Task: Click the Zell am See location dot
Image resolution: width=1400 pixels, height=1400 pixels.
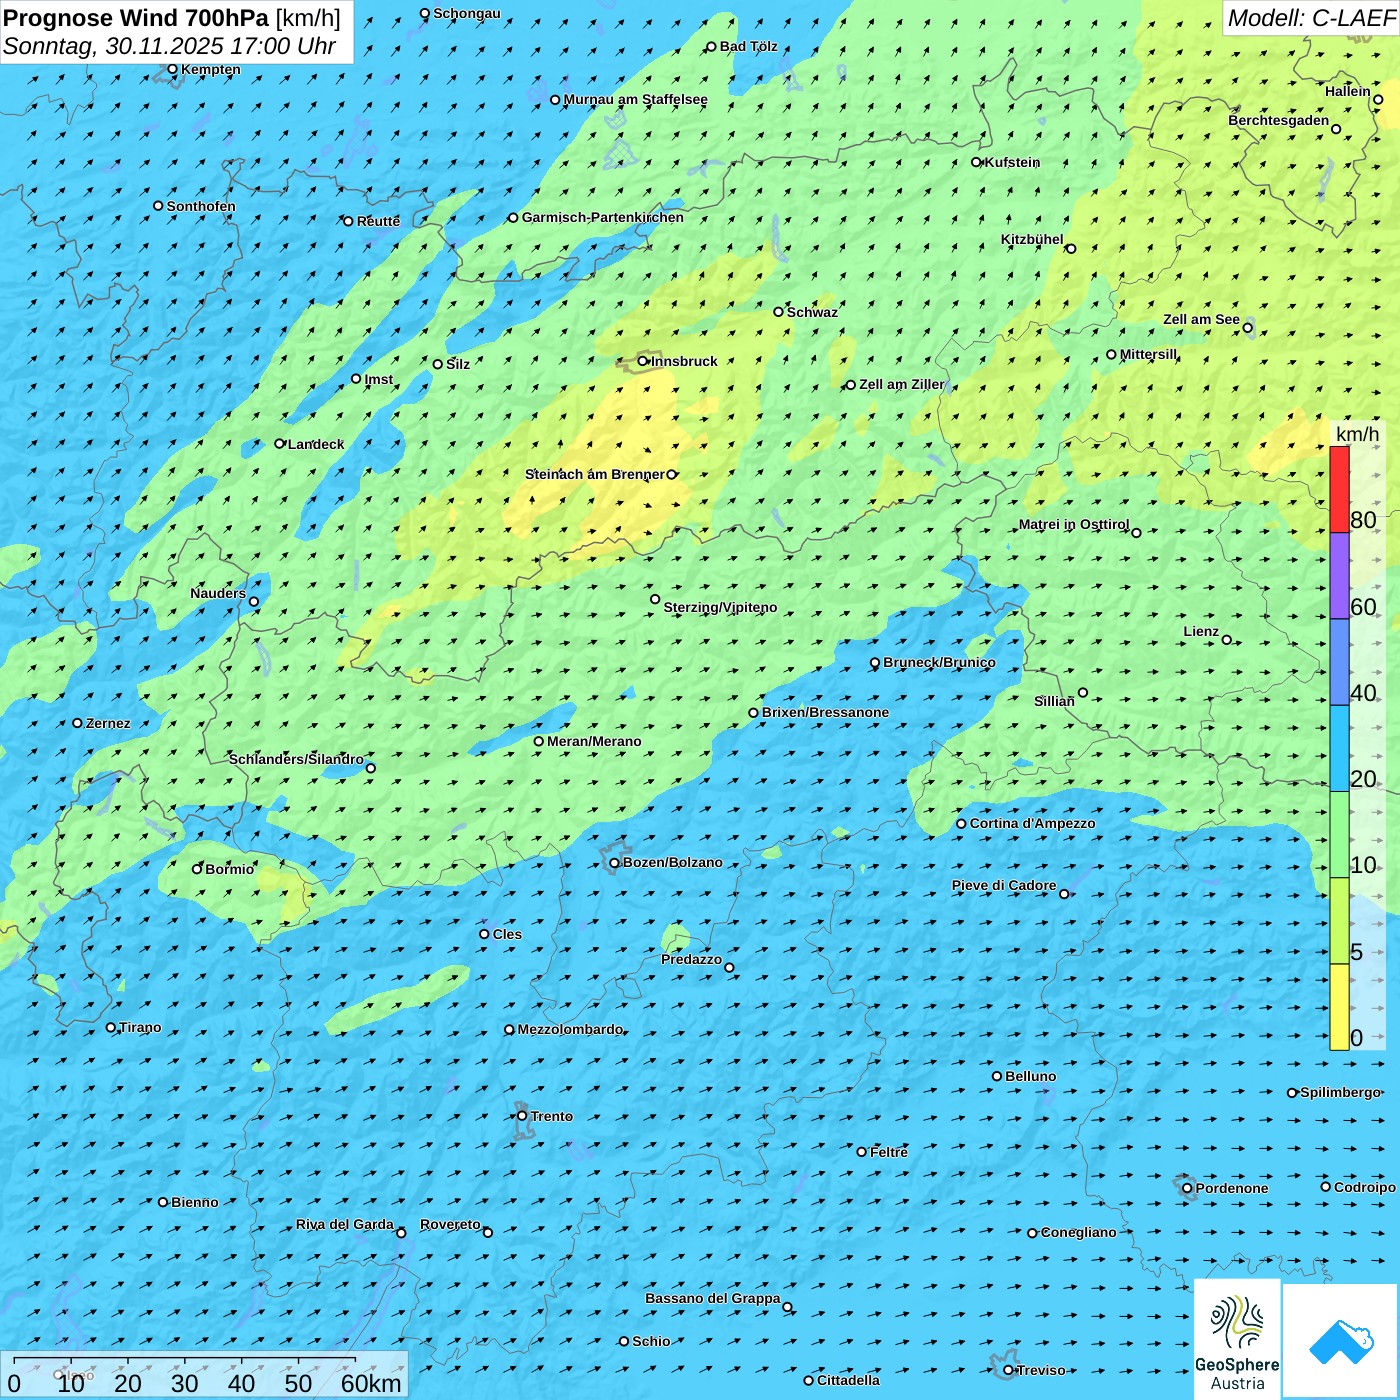Action: pyautogui.click(x=1247, y=327)
